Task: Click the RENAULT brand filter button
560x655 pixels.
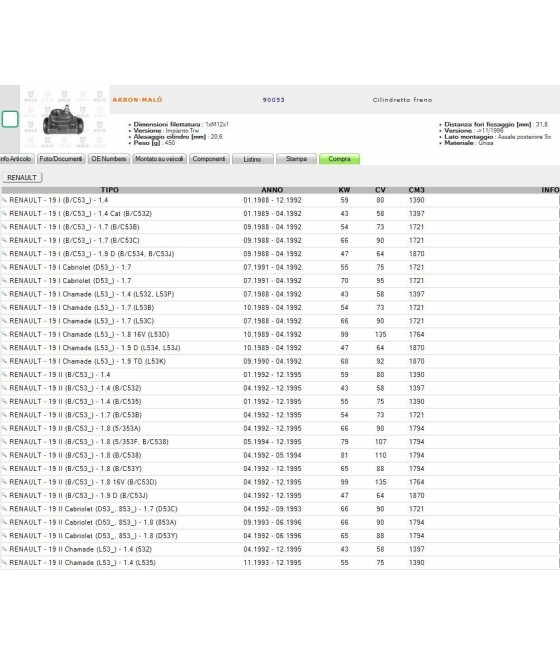Action: (x=22, y=178)
